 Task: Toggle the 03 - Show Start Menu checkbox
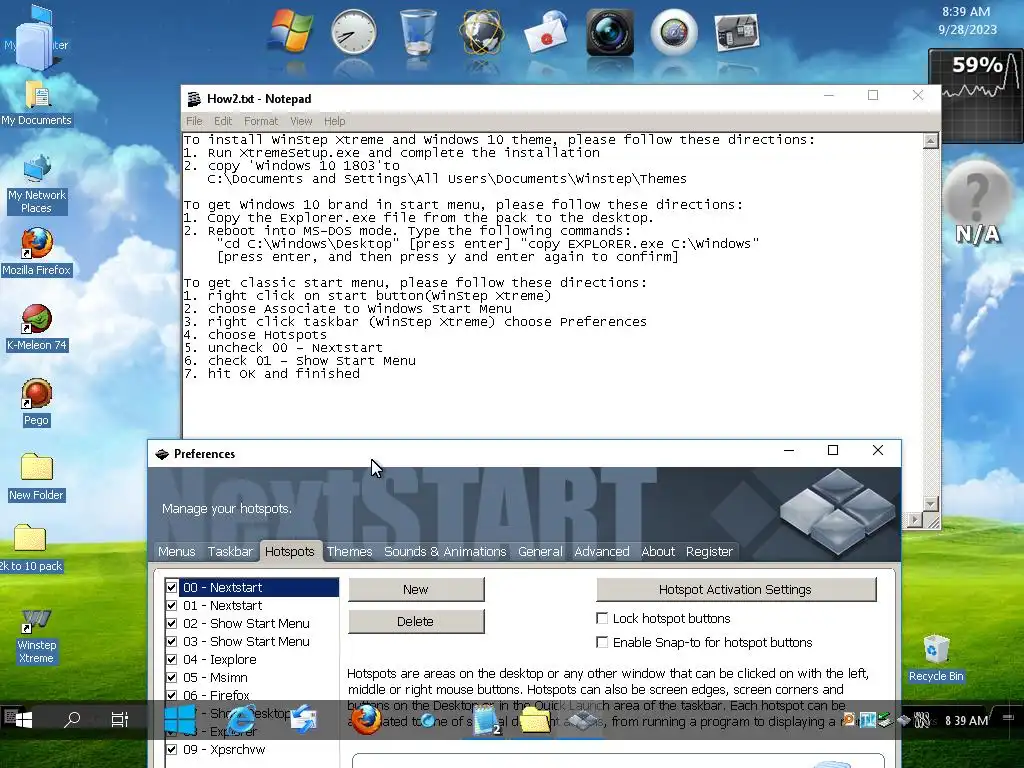click(172, 641)
